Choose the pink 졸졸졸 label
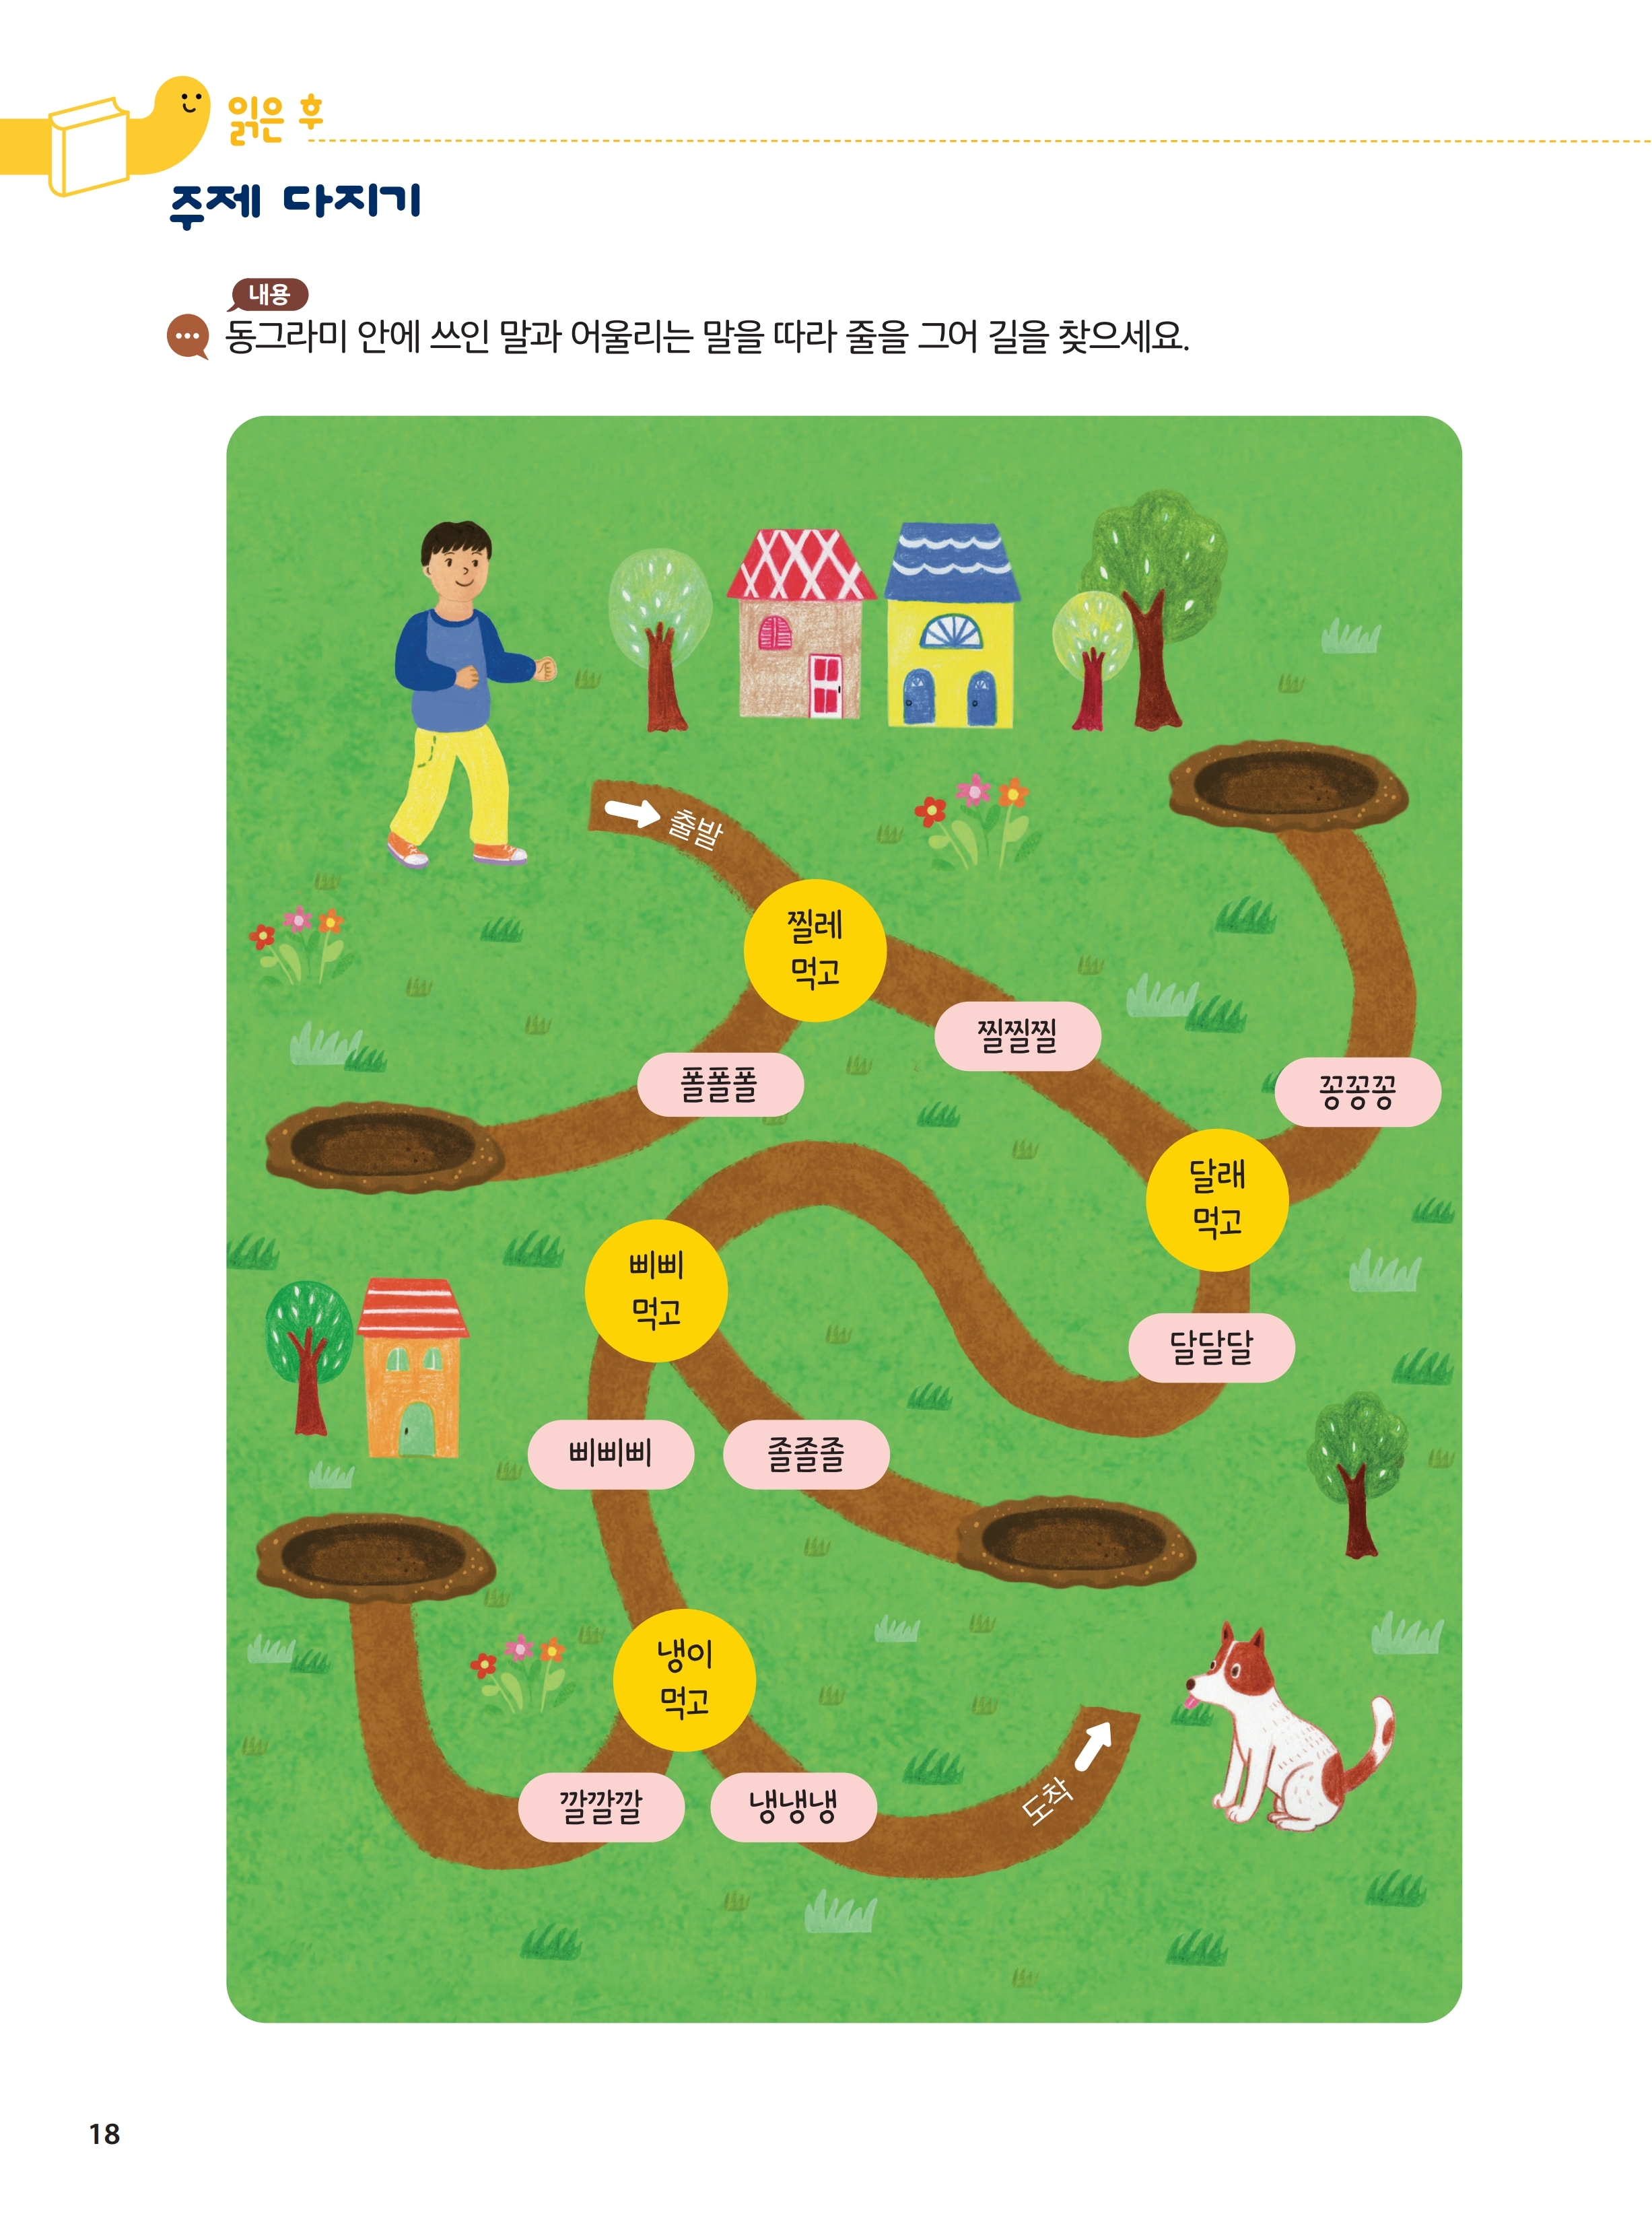This screenshot has width=1652, height=2218. pyautogui.click(x=806, y=1454)
